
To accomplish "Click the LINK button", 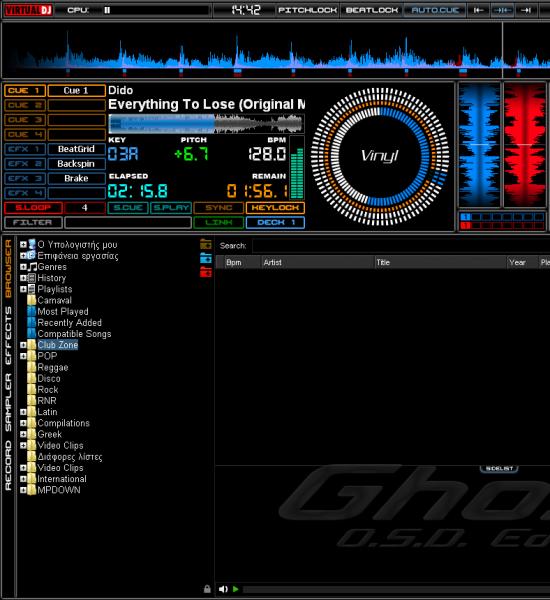I will tap(219, 222).
